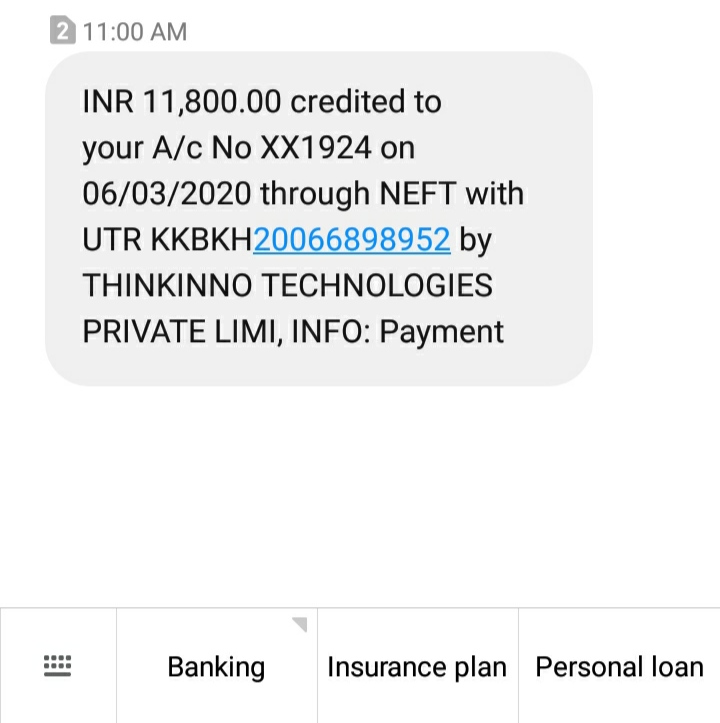Tap the INFO: Payment text
The width and height of the screenshot is (720, 723).
398,332
